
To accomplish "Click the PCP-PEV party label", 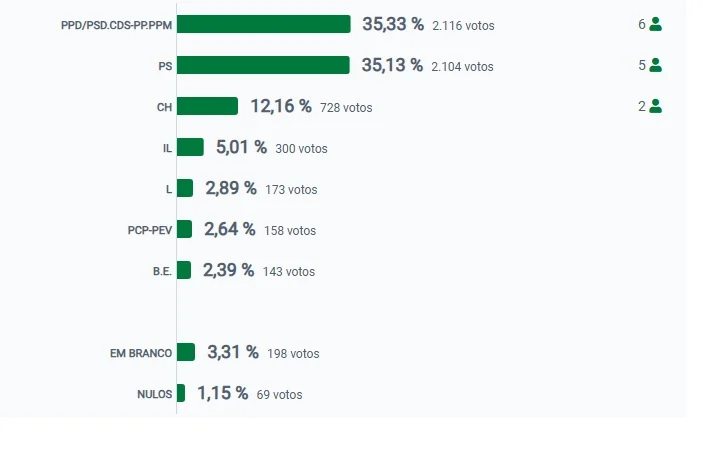I will point(150,230).
